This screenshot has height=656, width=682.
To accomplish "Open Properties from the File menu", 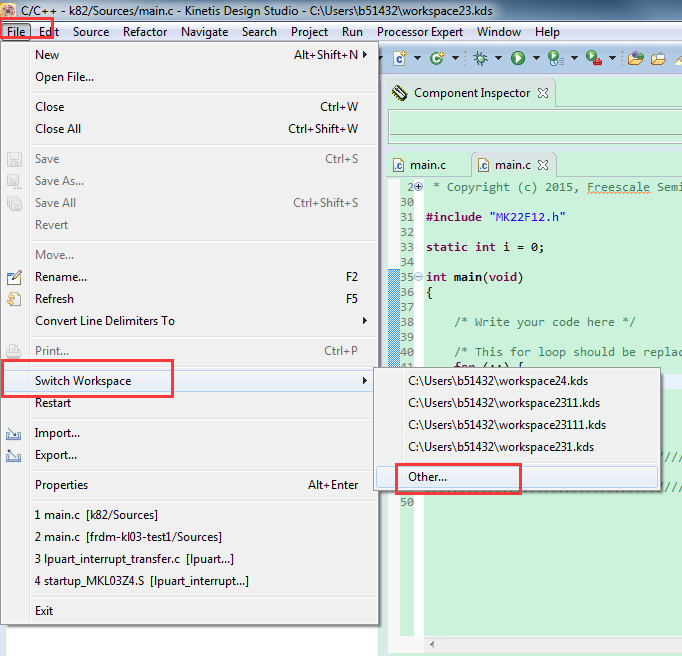I will (x=190, y=485).
